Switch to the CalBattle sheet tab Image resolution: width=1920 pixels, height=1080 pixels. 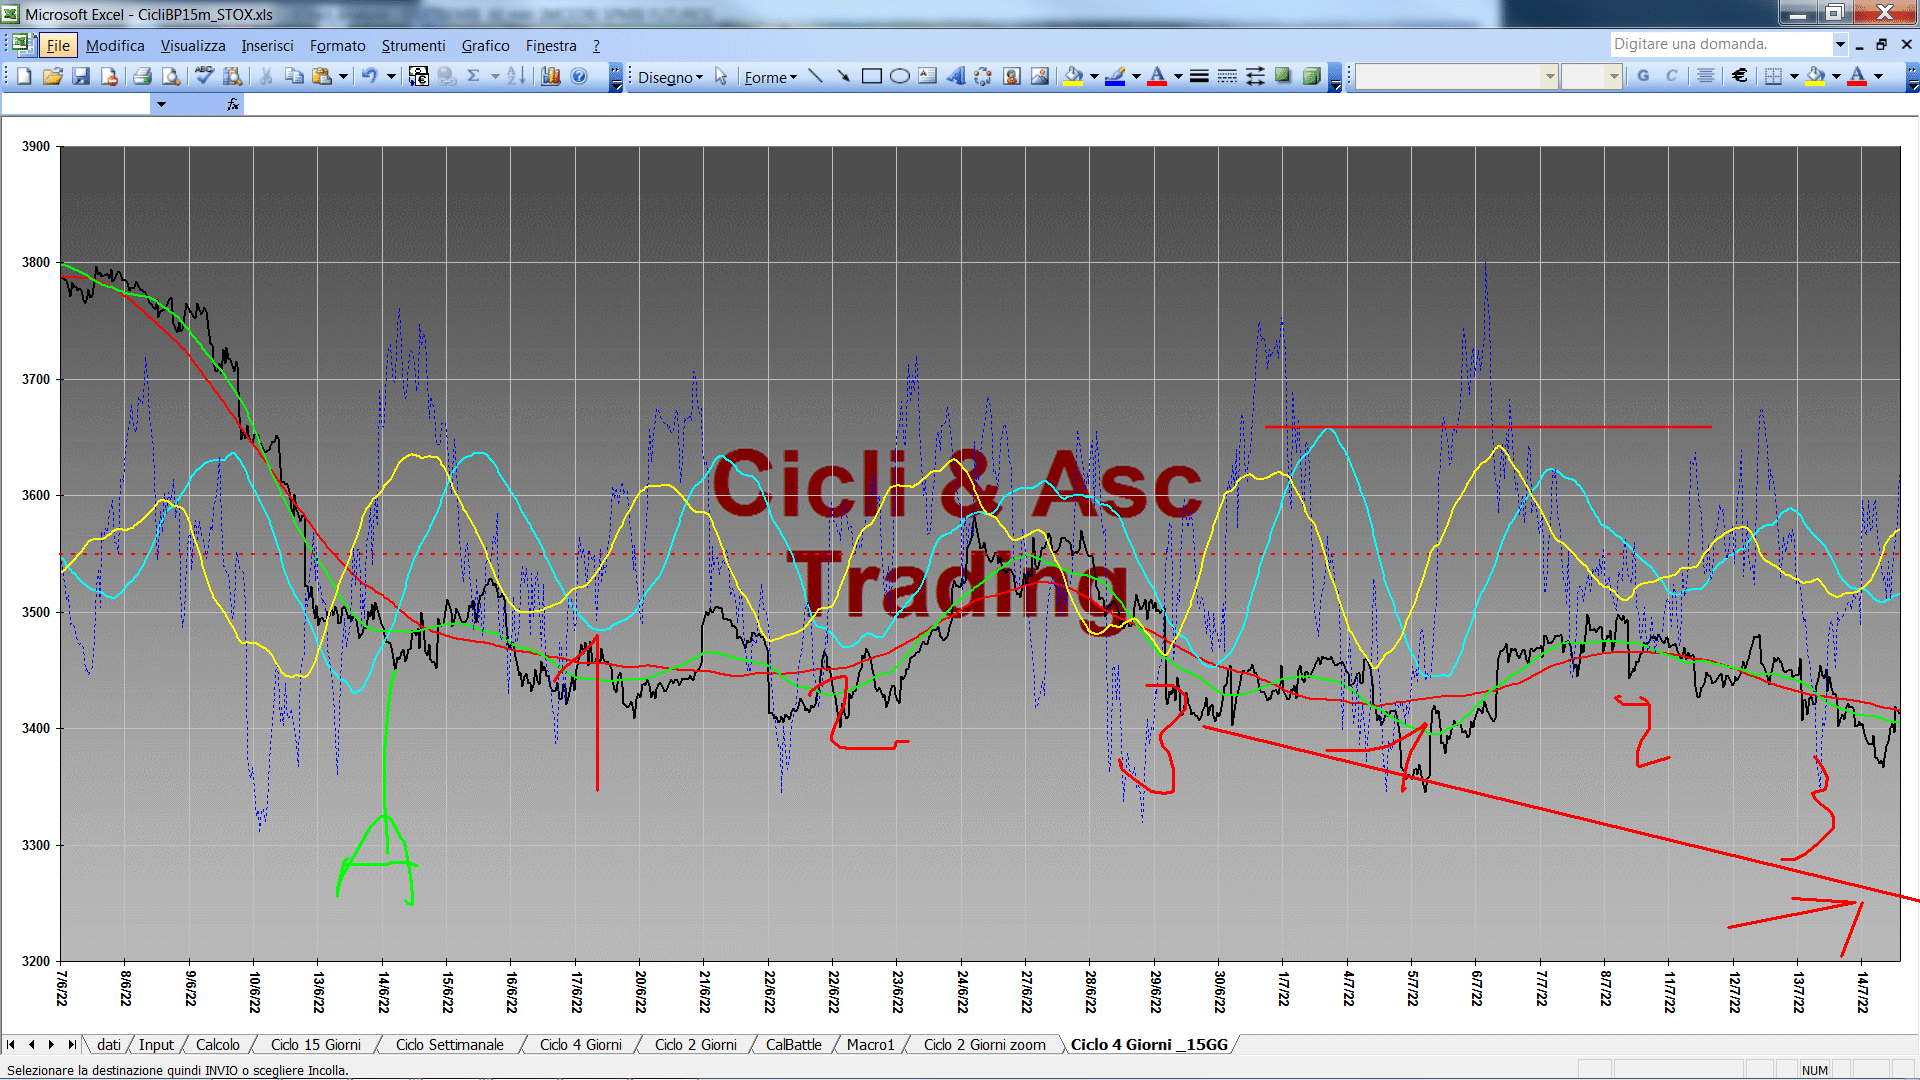[x=793, y=1045]
